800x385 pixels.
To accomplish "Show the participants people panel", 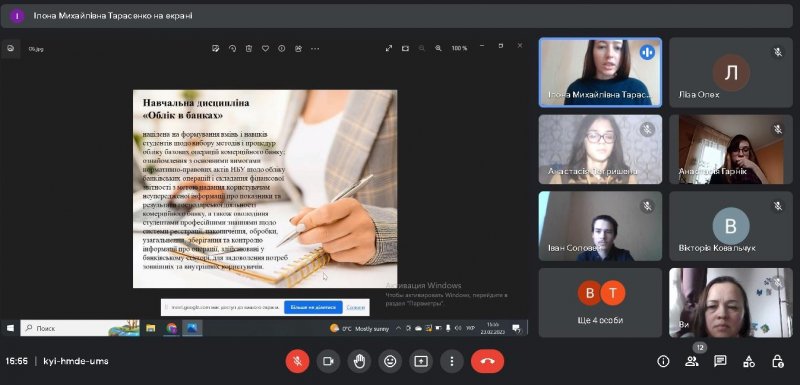I will (692, 362).
